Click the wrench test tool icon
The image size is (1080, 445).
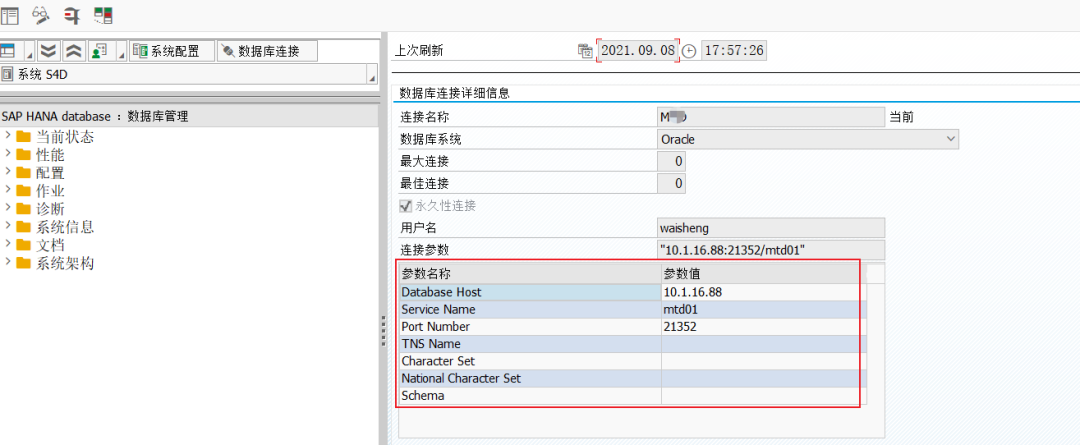click(72, 14)
